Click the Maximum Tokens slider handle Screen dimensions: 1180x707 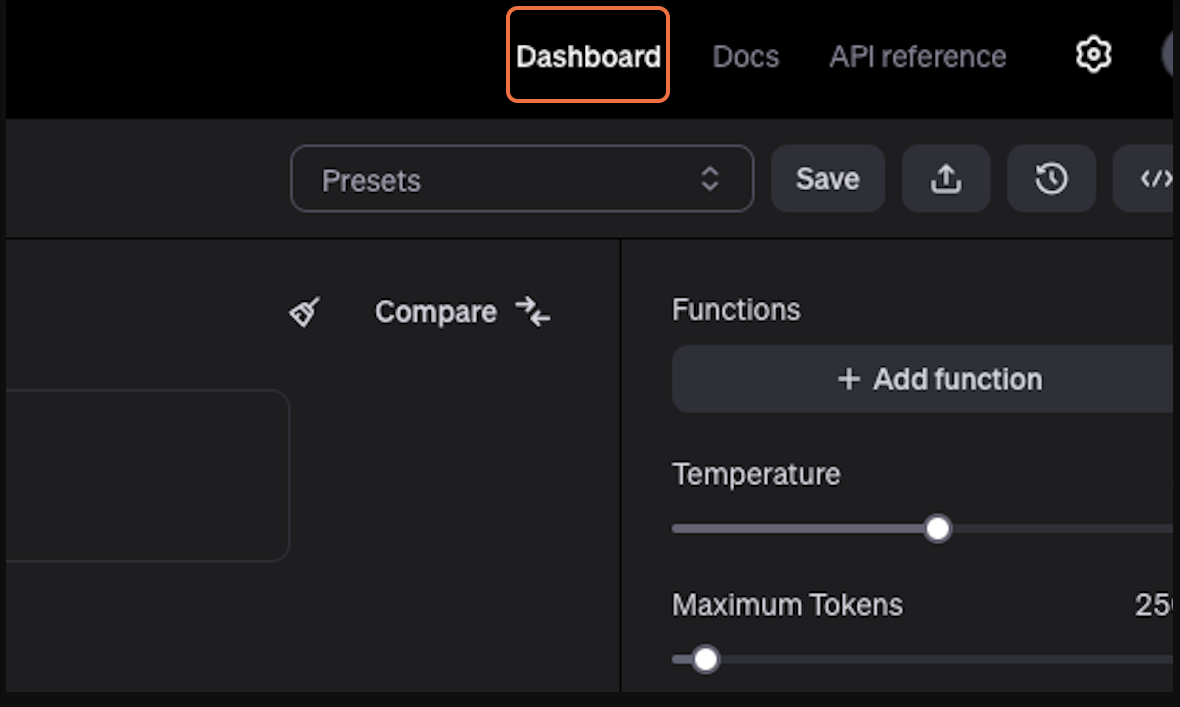(x=706, y=659)
